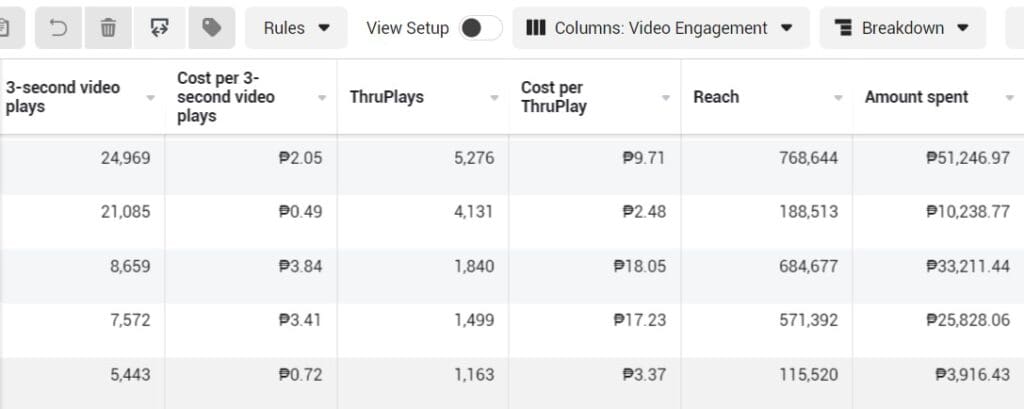Open sort menu arrow for Reach column
This screenshot has height=409, width=1024.
coord(839,98)
